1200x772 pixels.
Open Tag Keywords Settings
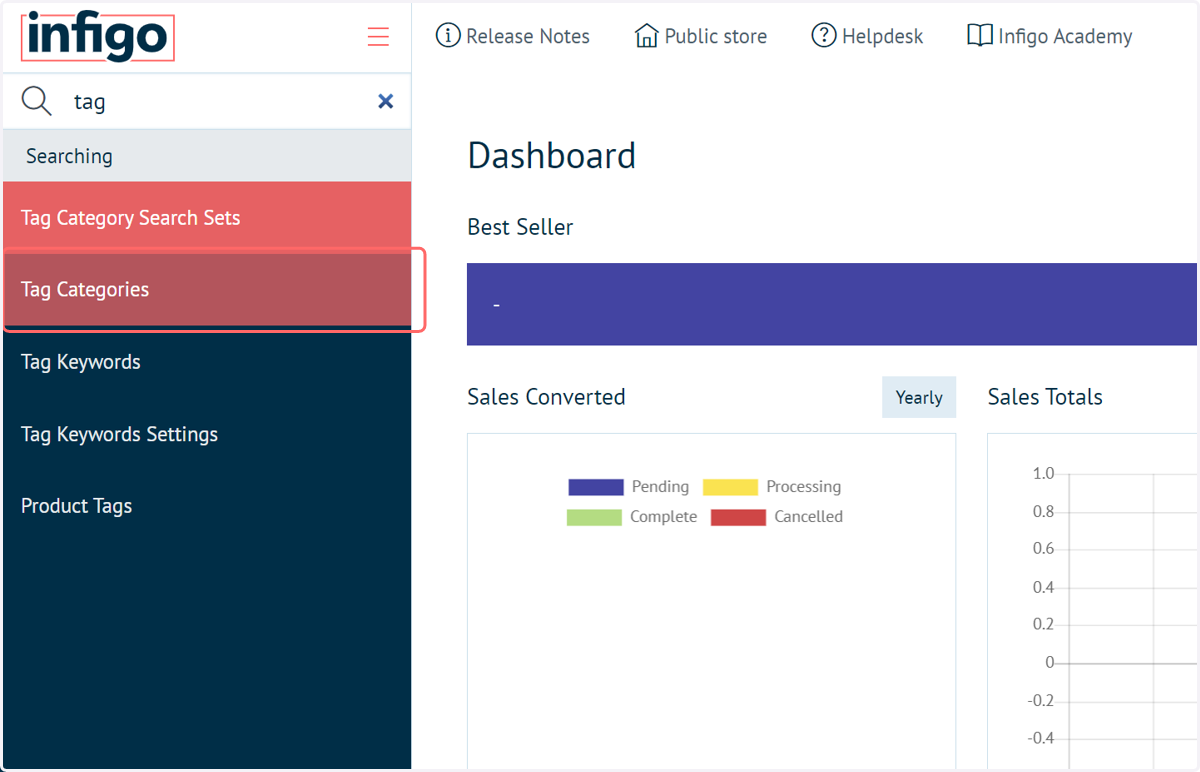point(207,434)
